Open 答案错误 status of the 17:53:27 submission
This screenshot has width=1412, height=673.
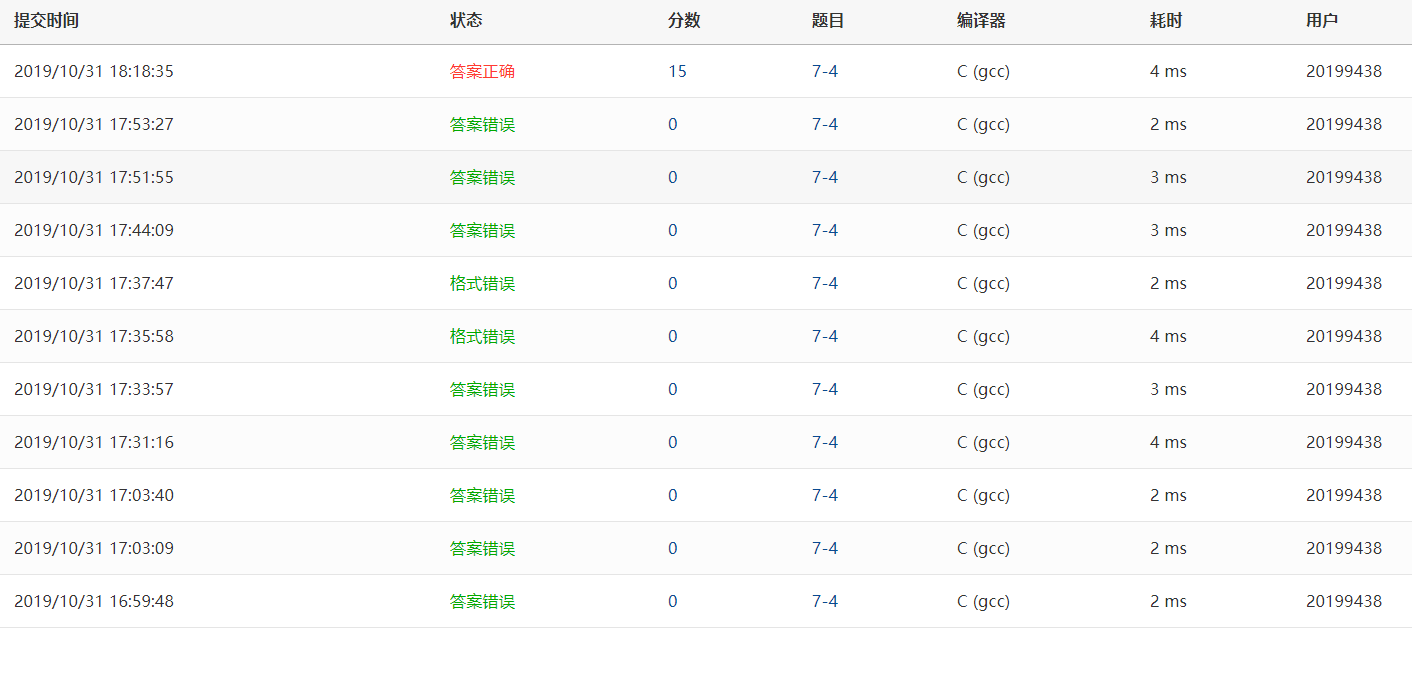click(482, 125)
